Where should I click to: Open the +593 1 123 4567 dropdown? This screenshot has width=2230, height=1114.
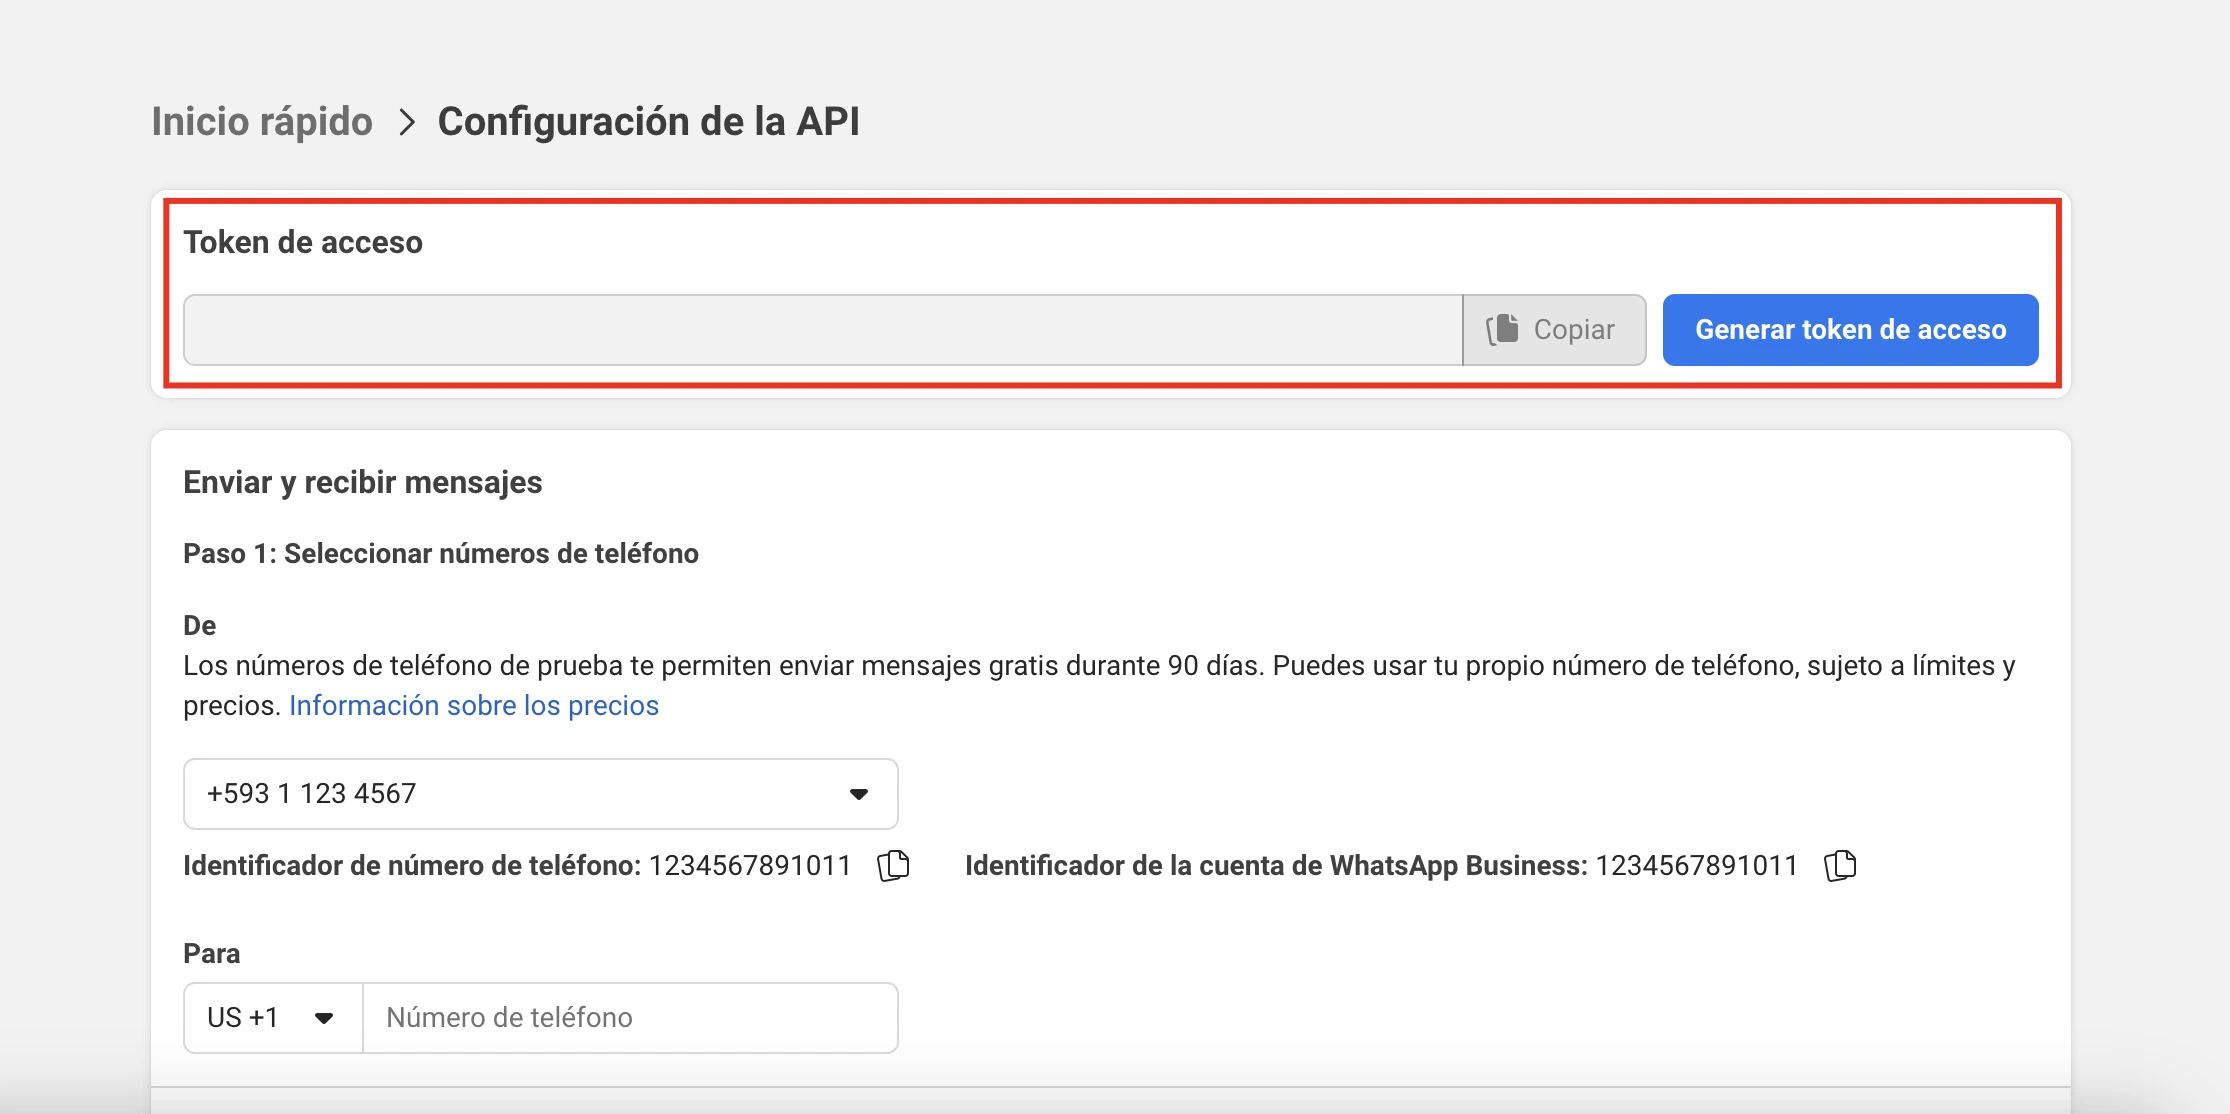[x=540, y=794]
